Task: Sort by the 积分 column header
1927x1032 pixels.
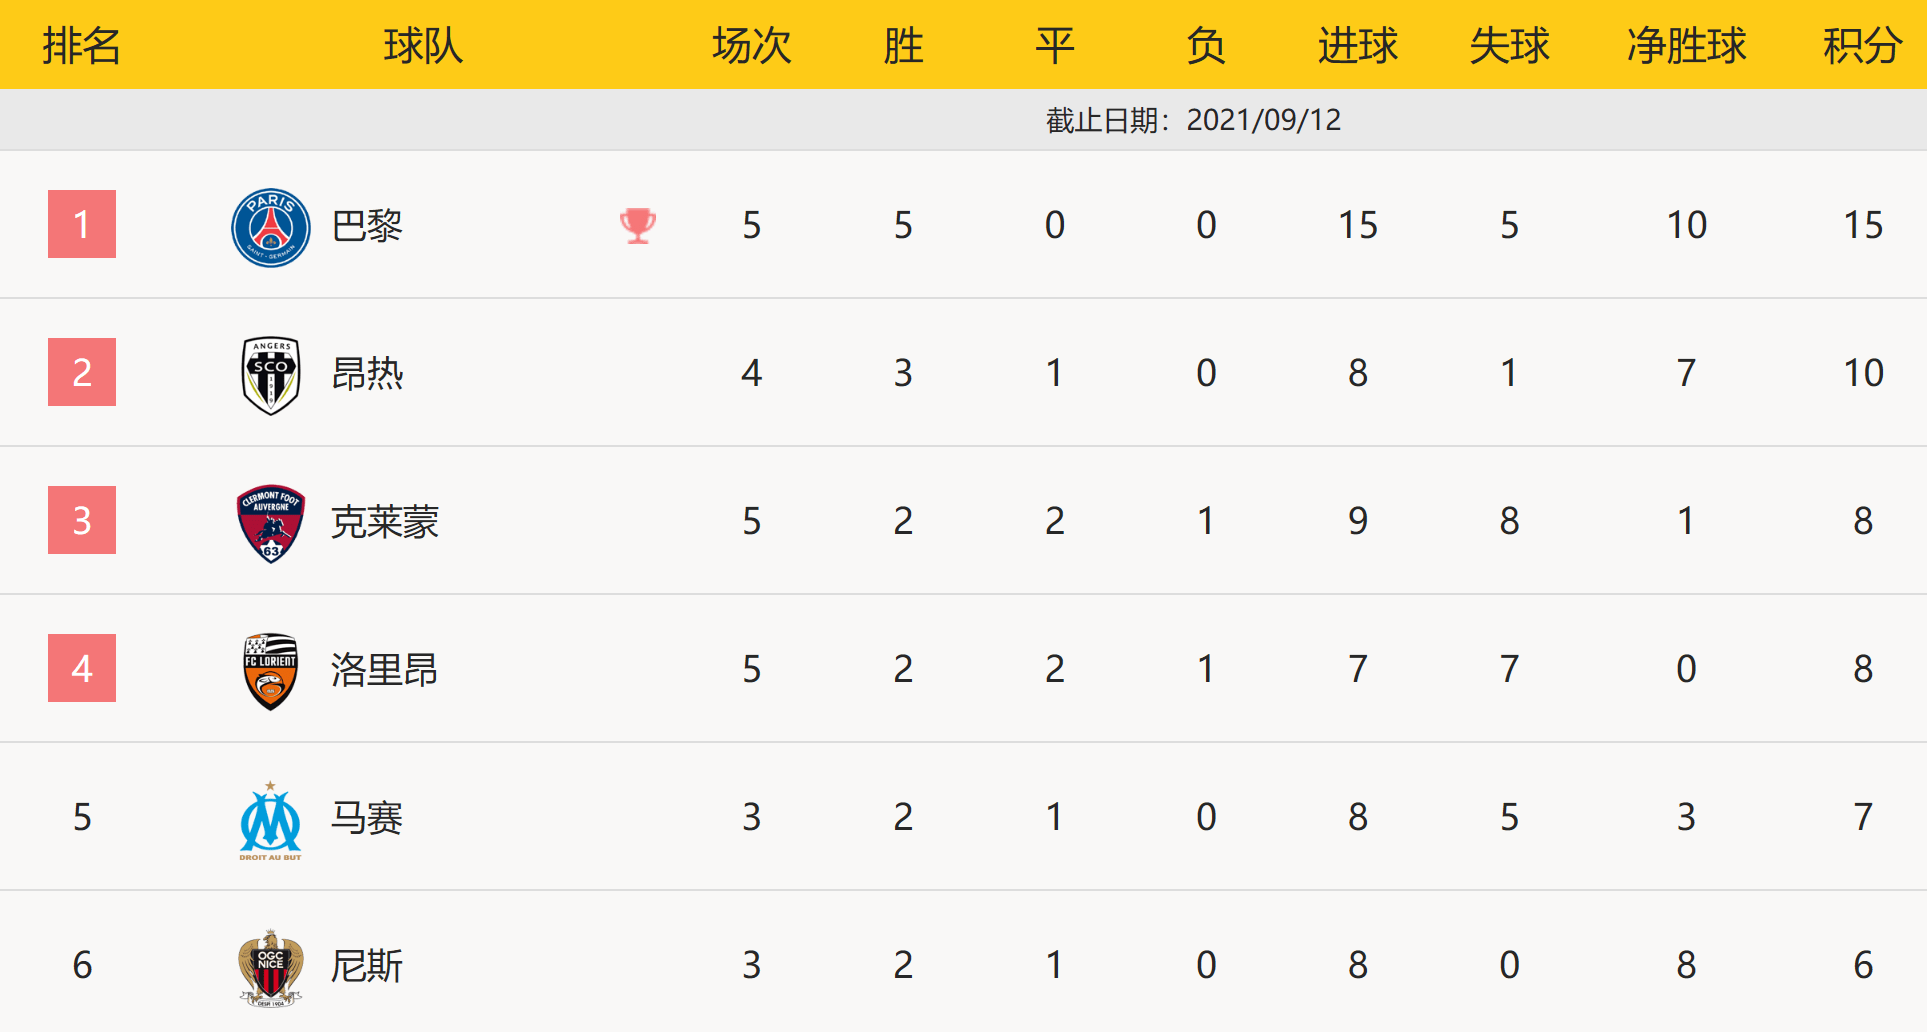Action: point(1862,45)
